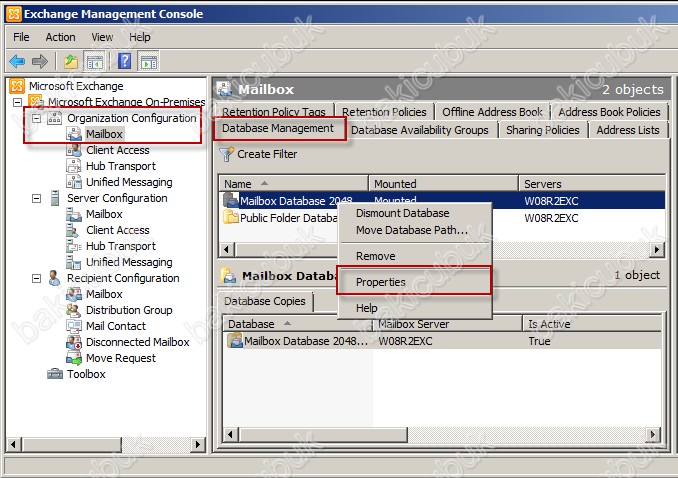Click the tree pane's right scroll arrow
678x478 pixels.
pyautogui.click(x=198, y=444)
